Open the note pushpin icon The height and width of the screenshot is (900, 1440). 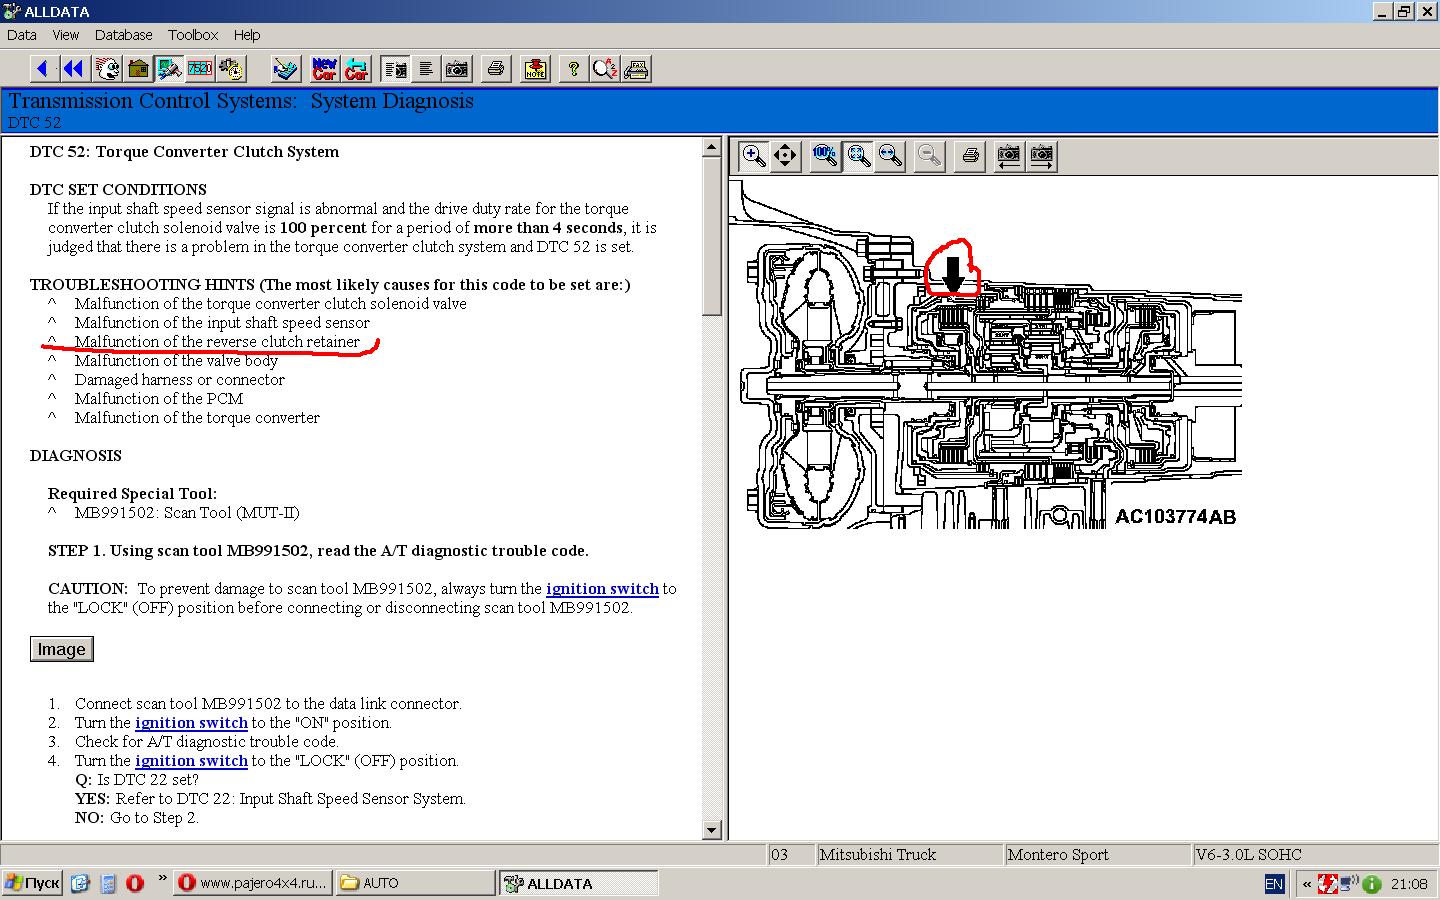(x=535, y=69)
